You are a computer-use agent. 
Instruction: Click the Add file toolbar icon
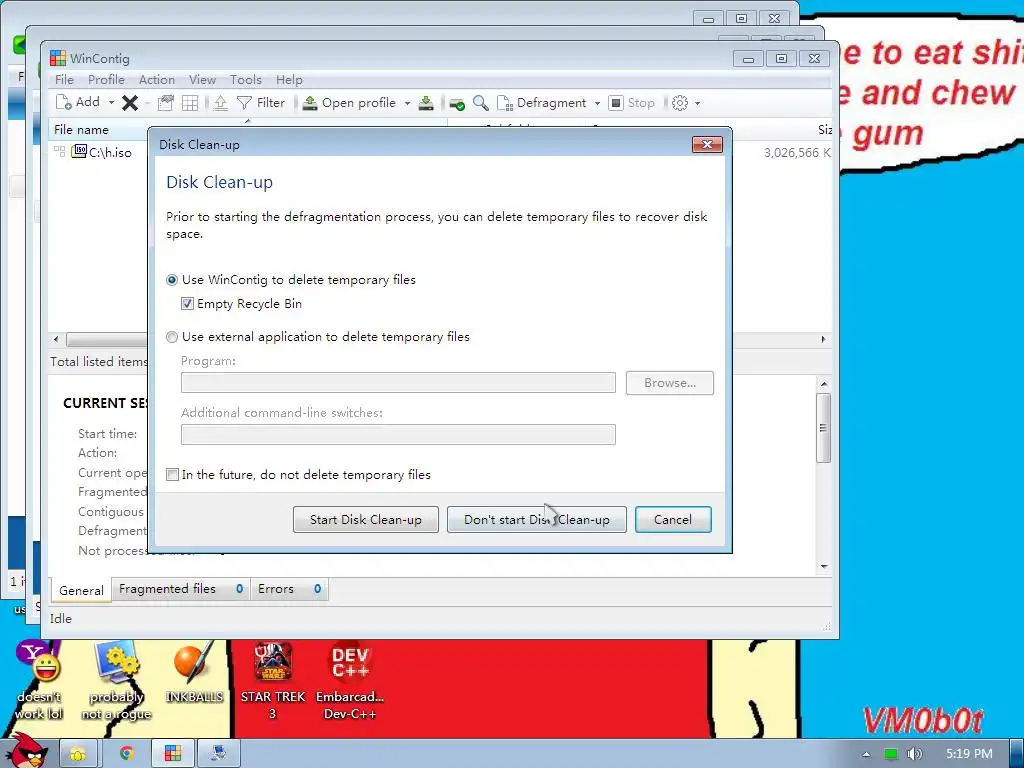tap(63, 103)
